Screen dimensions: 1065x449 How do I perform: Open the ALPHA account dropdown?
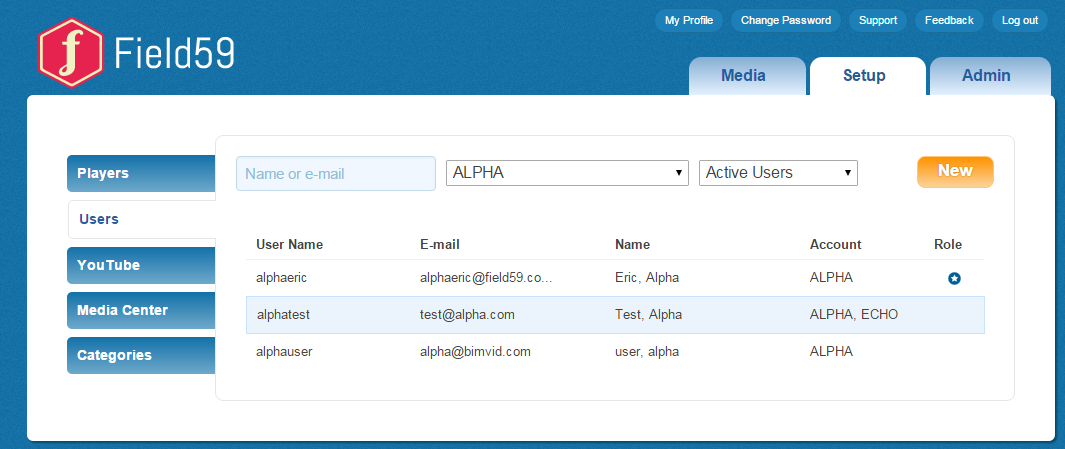tap(566, 173)
